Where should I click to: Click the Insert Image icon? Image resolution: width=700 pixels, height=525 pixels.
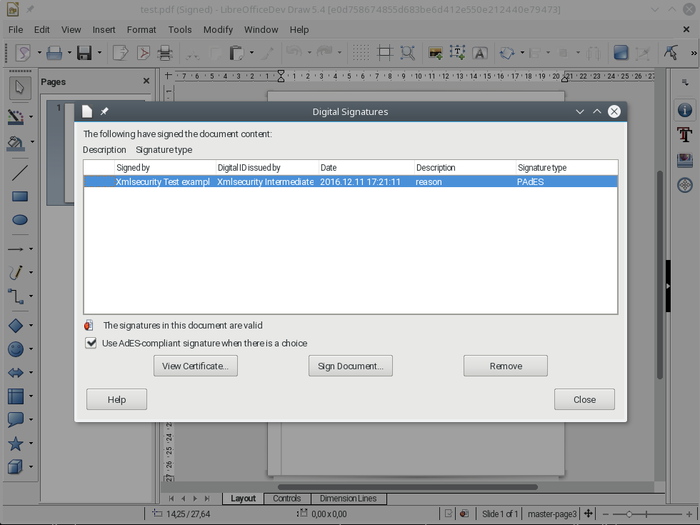tap(435, 53)
